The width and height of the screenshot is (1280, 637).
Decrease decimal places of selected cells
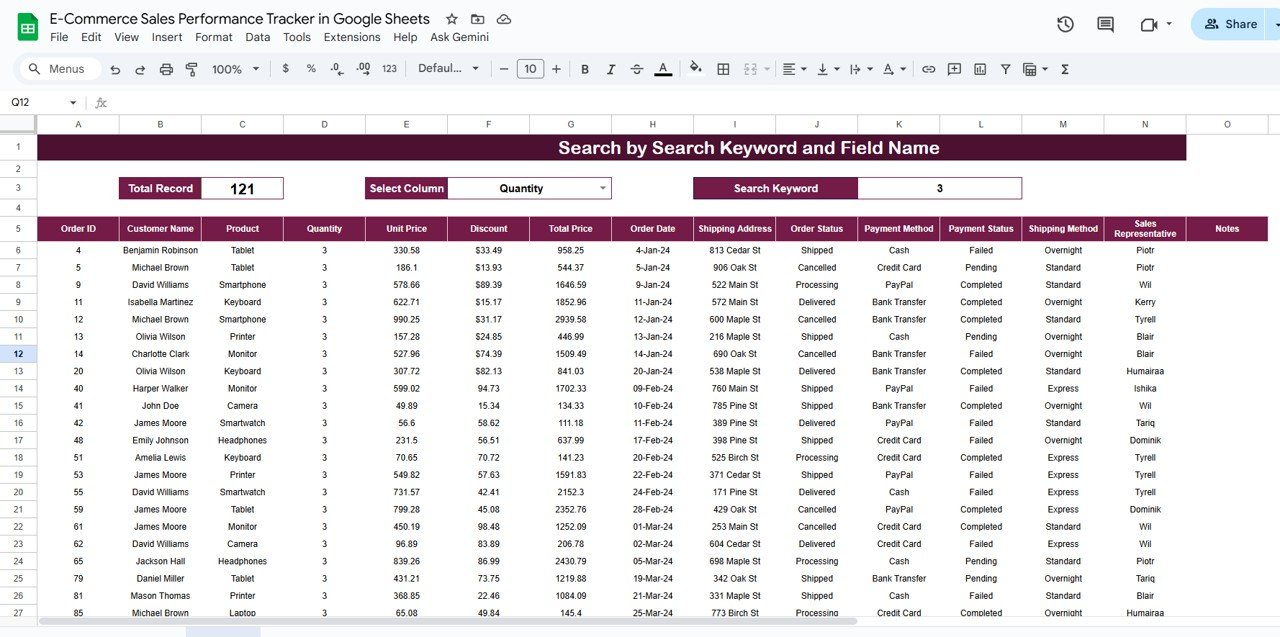tap(335, 68)
